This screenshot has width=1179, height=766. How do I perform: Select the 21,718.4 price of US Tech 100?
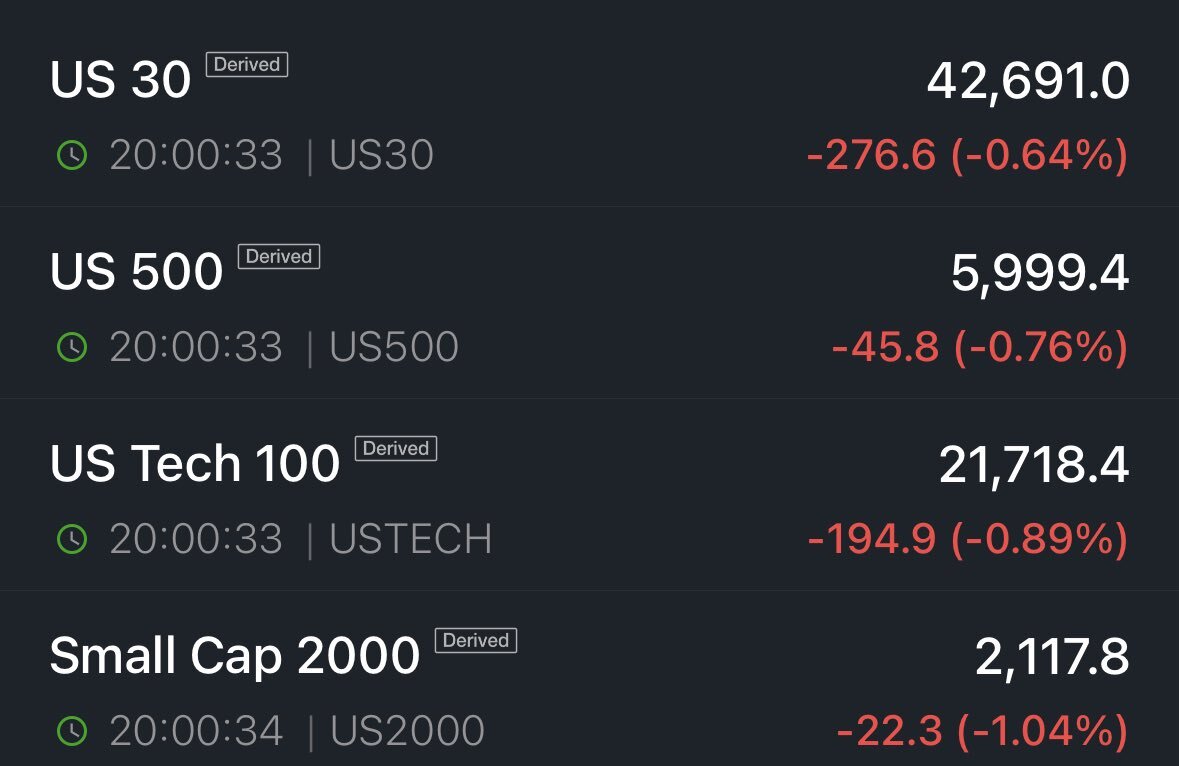click(x=1034, y=465)
